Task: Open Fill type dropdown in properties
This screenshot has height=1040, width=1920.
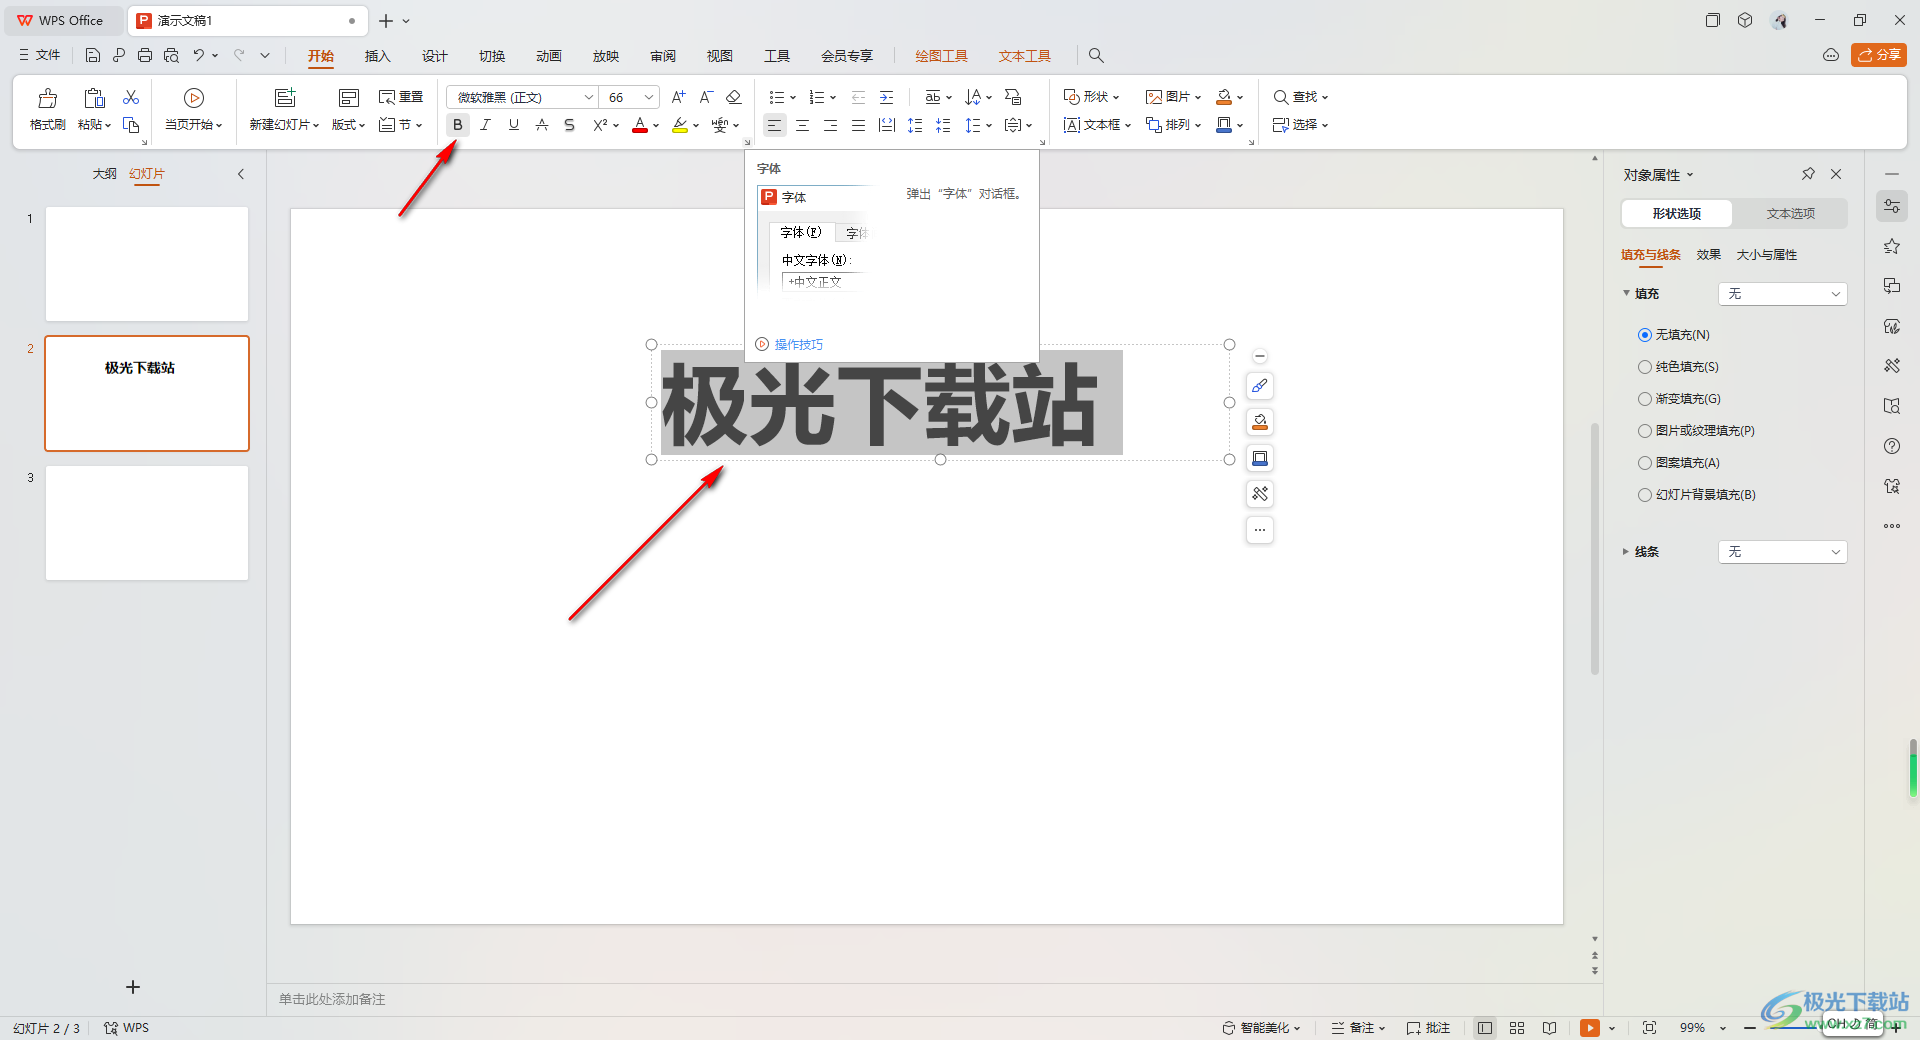Action: click(x=1782, y=294)
